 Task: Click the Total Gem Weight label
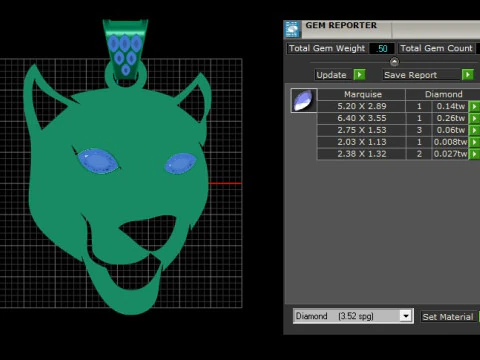(327, 48)
